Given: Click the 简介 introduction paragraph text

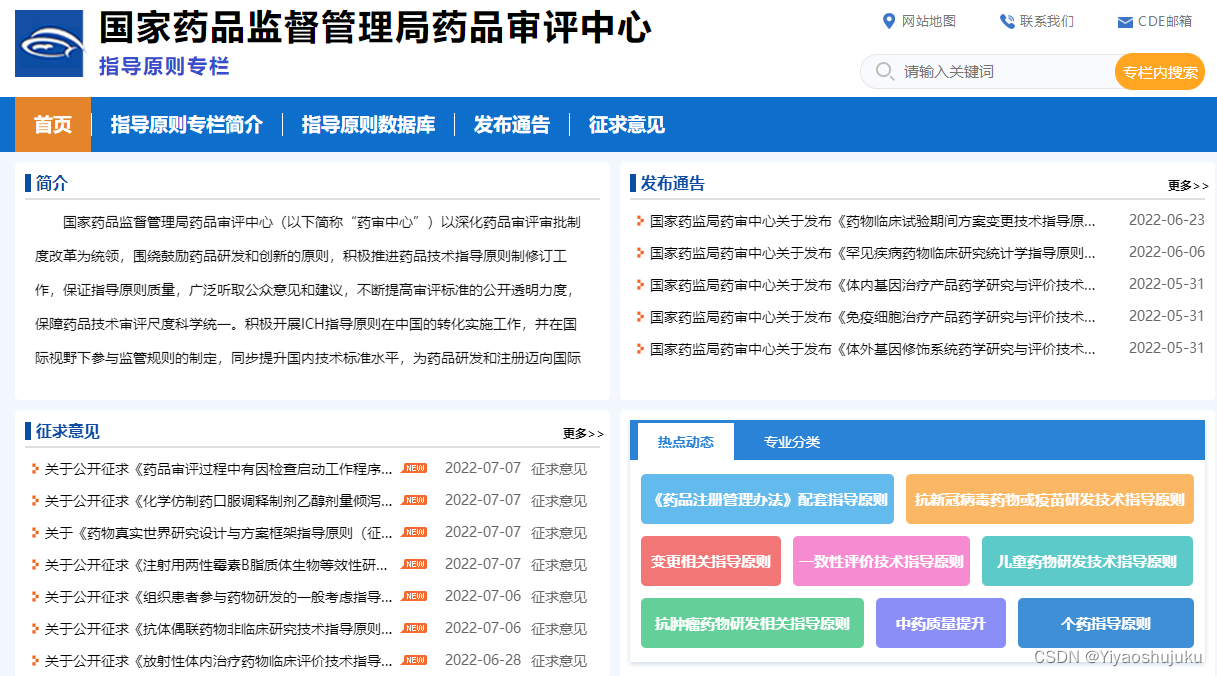Looking at the screenshot, I should pos(308,290).
